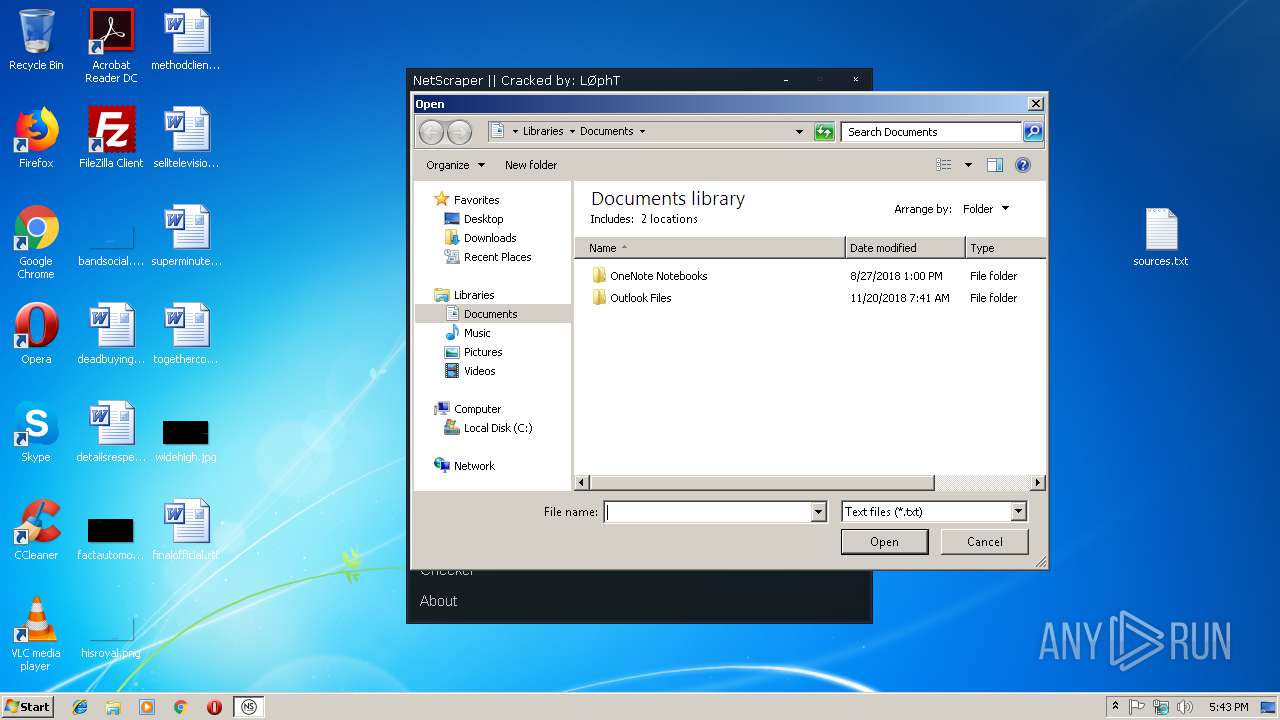
Task: Click the Change your view icon
Action: (x=944, y=165)
